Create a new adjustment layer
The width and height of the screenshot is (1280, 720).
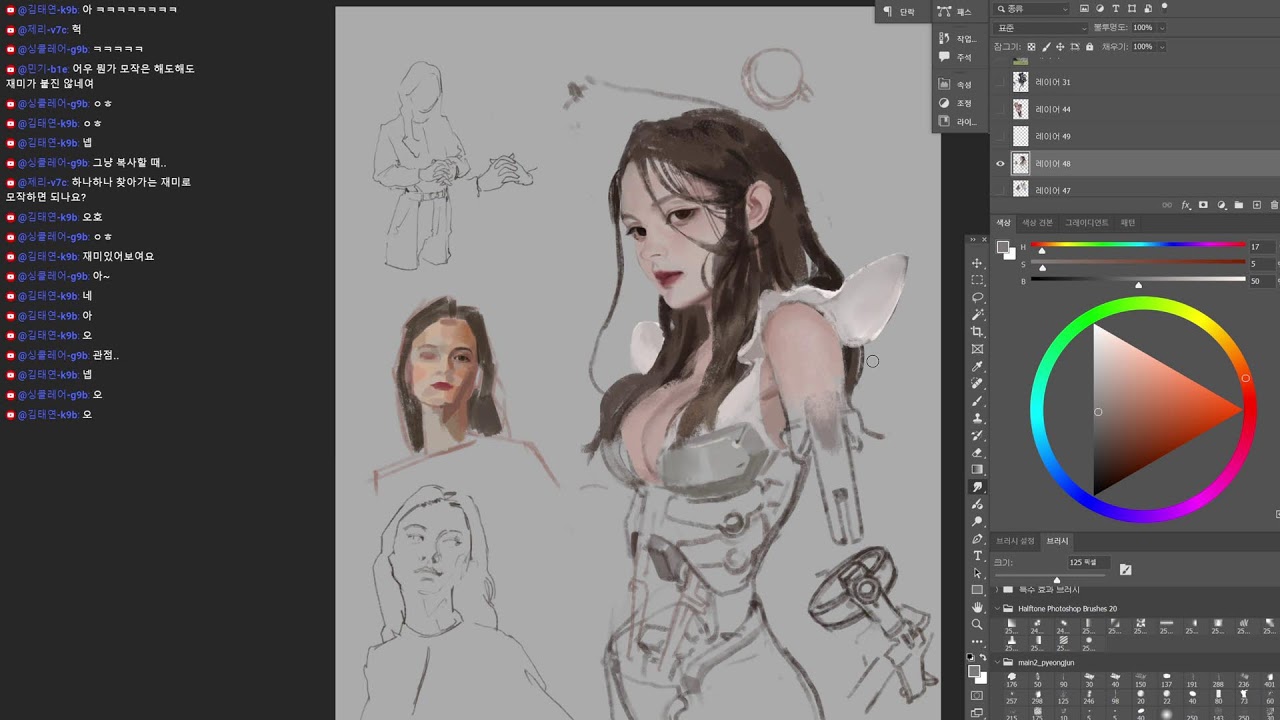(x=1222, y=205)
